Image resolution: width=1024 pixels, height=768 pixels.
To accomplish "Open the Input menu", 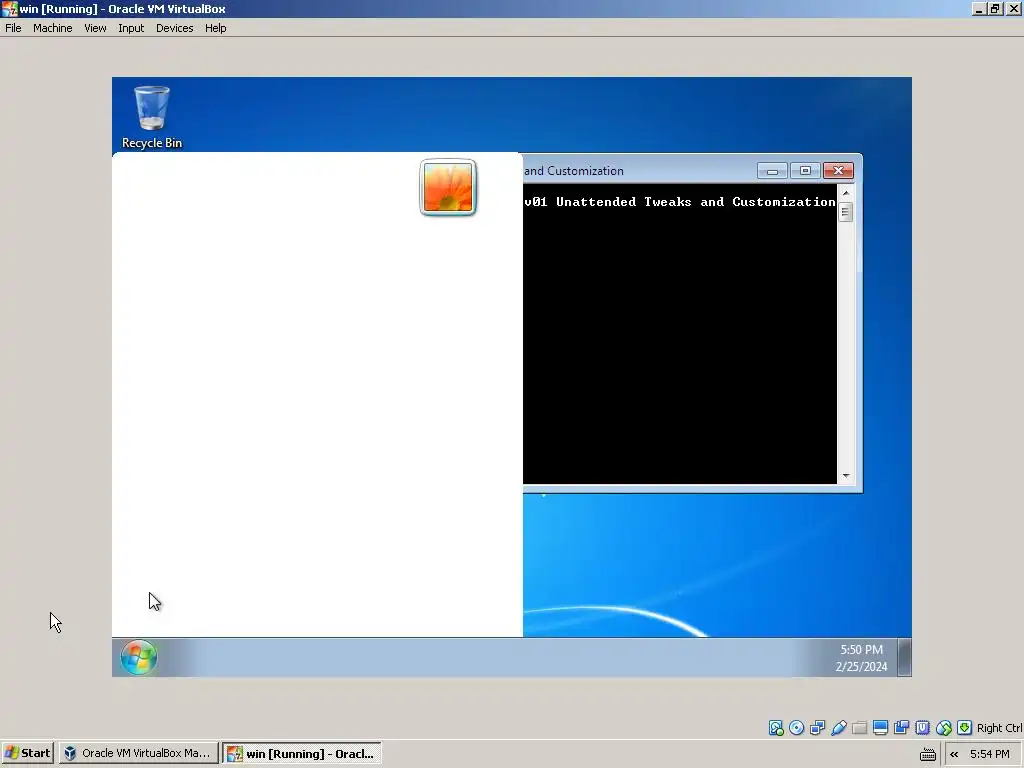I will (131, 28).
